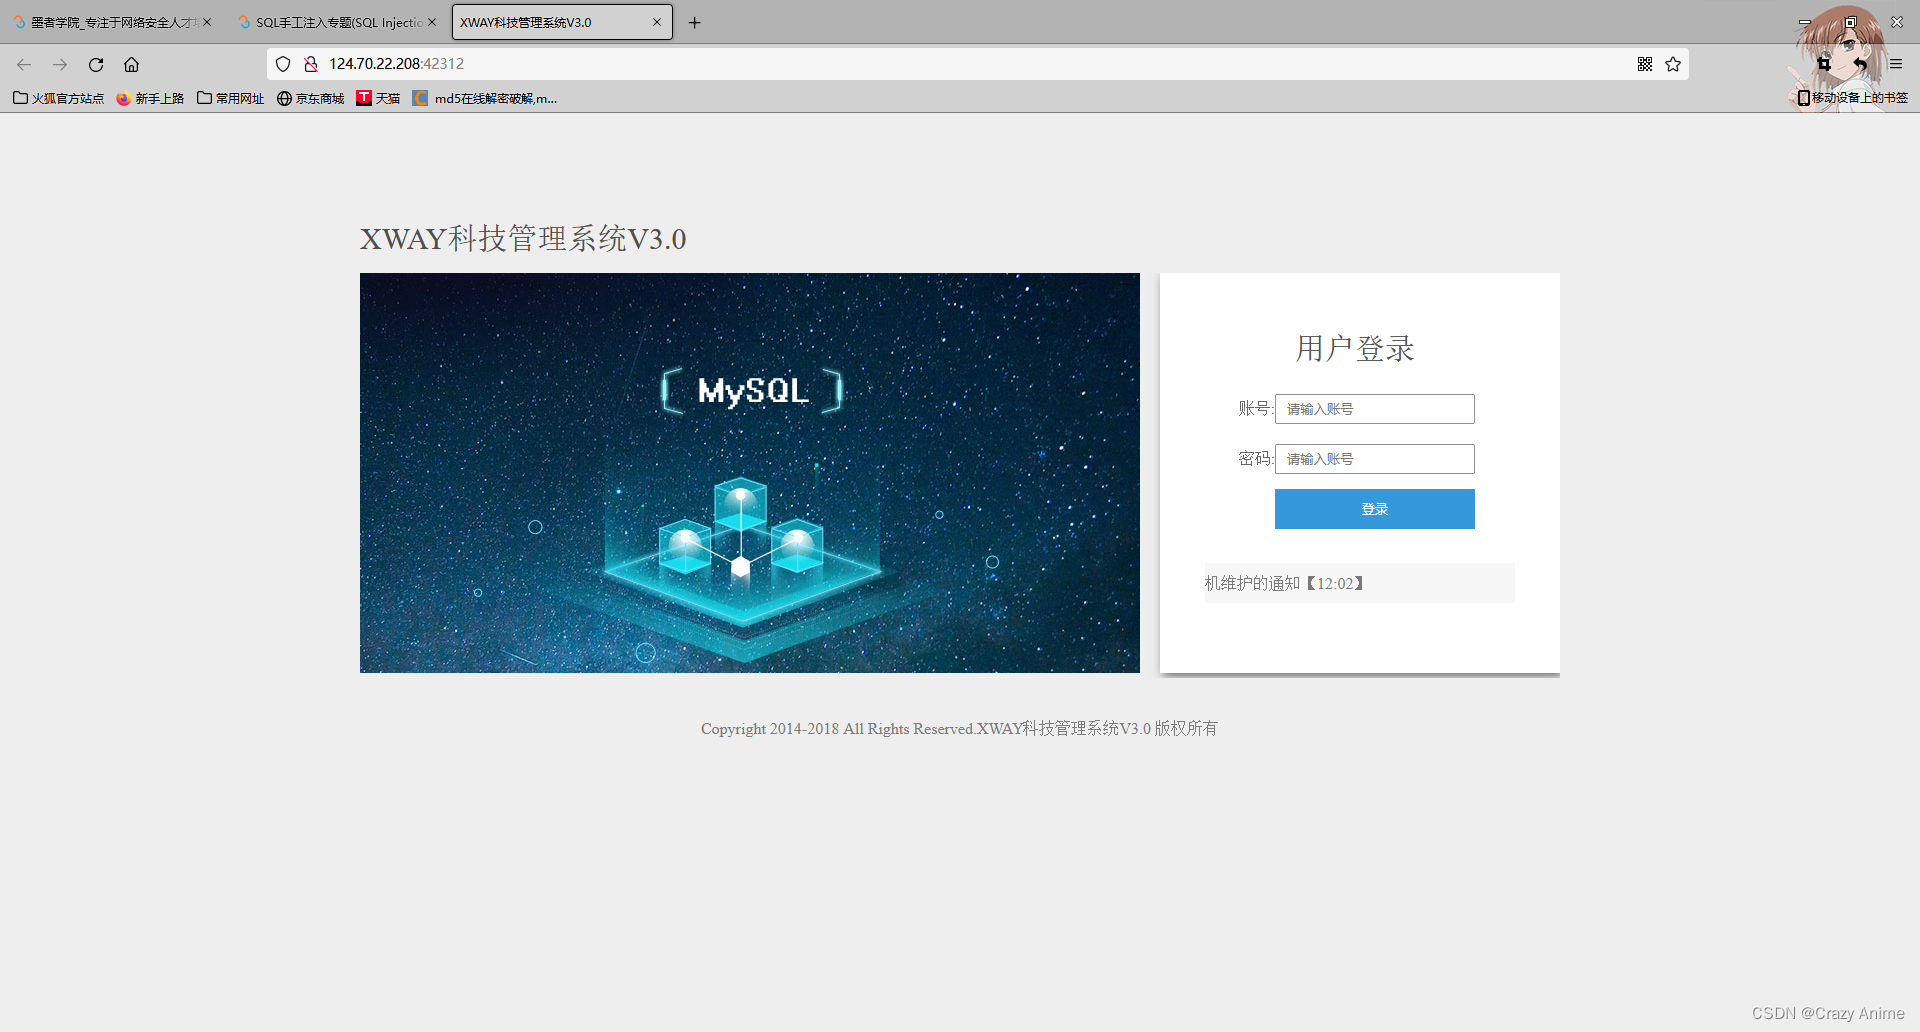Open the 维护的通知 notice link

click(1284, 583)
